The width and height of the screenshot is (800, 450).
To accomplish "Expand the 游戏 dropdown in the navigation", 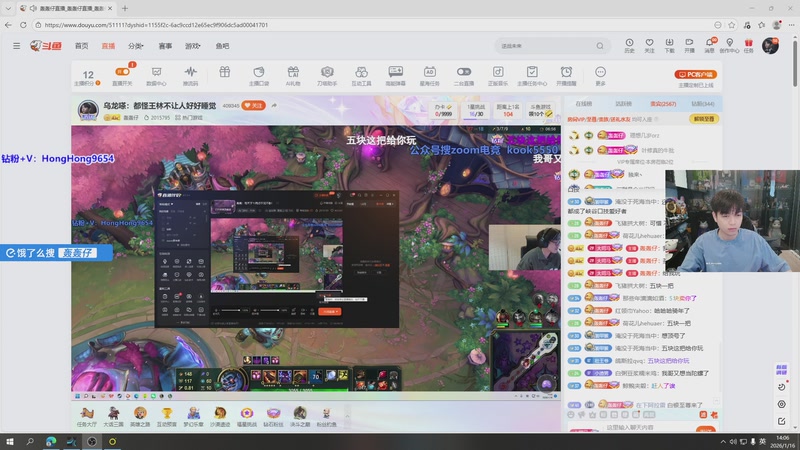I will [x=193, y=46].
